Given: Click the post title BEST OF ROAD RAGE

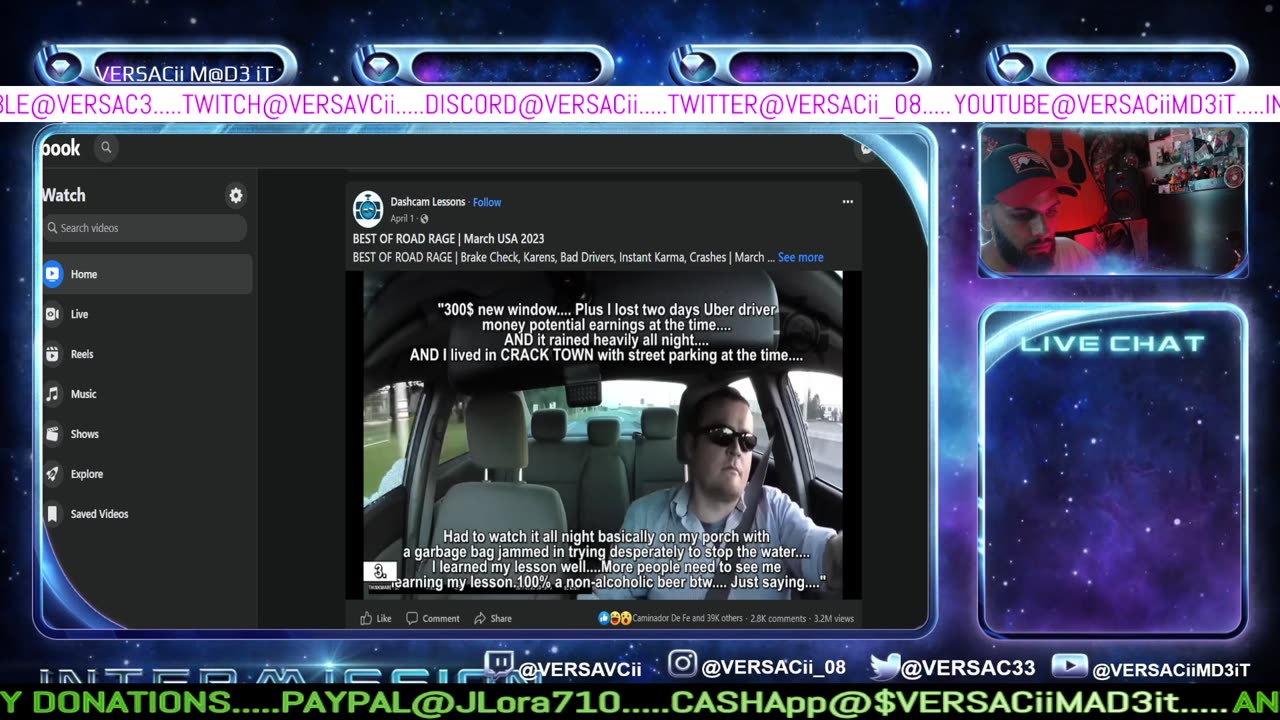Looking at the screenshot, I should 448,239.
